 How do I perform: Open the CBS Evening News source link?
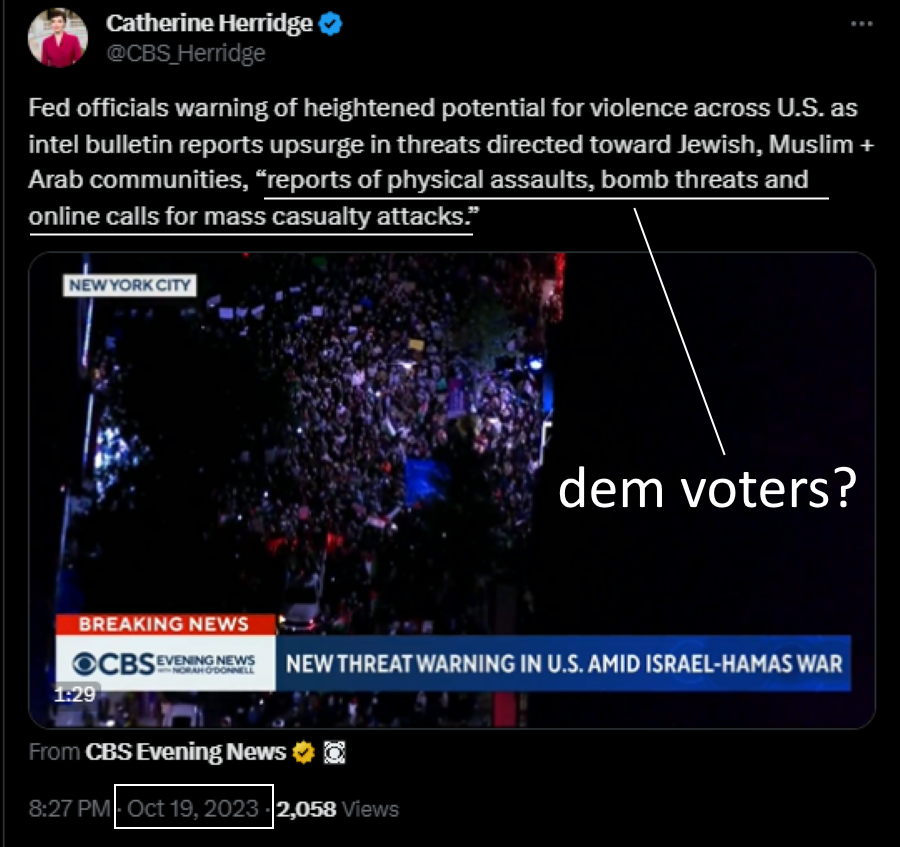(x=185, y=752)
